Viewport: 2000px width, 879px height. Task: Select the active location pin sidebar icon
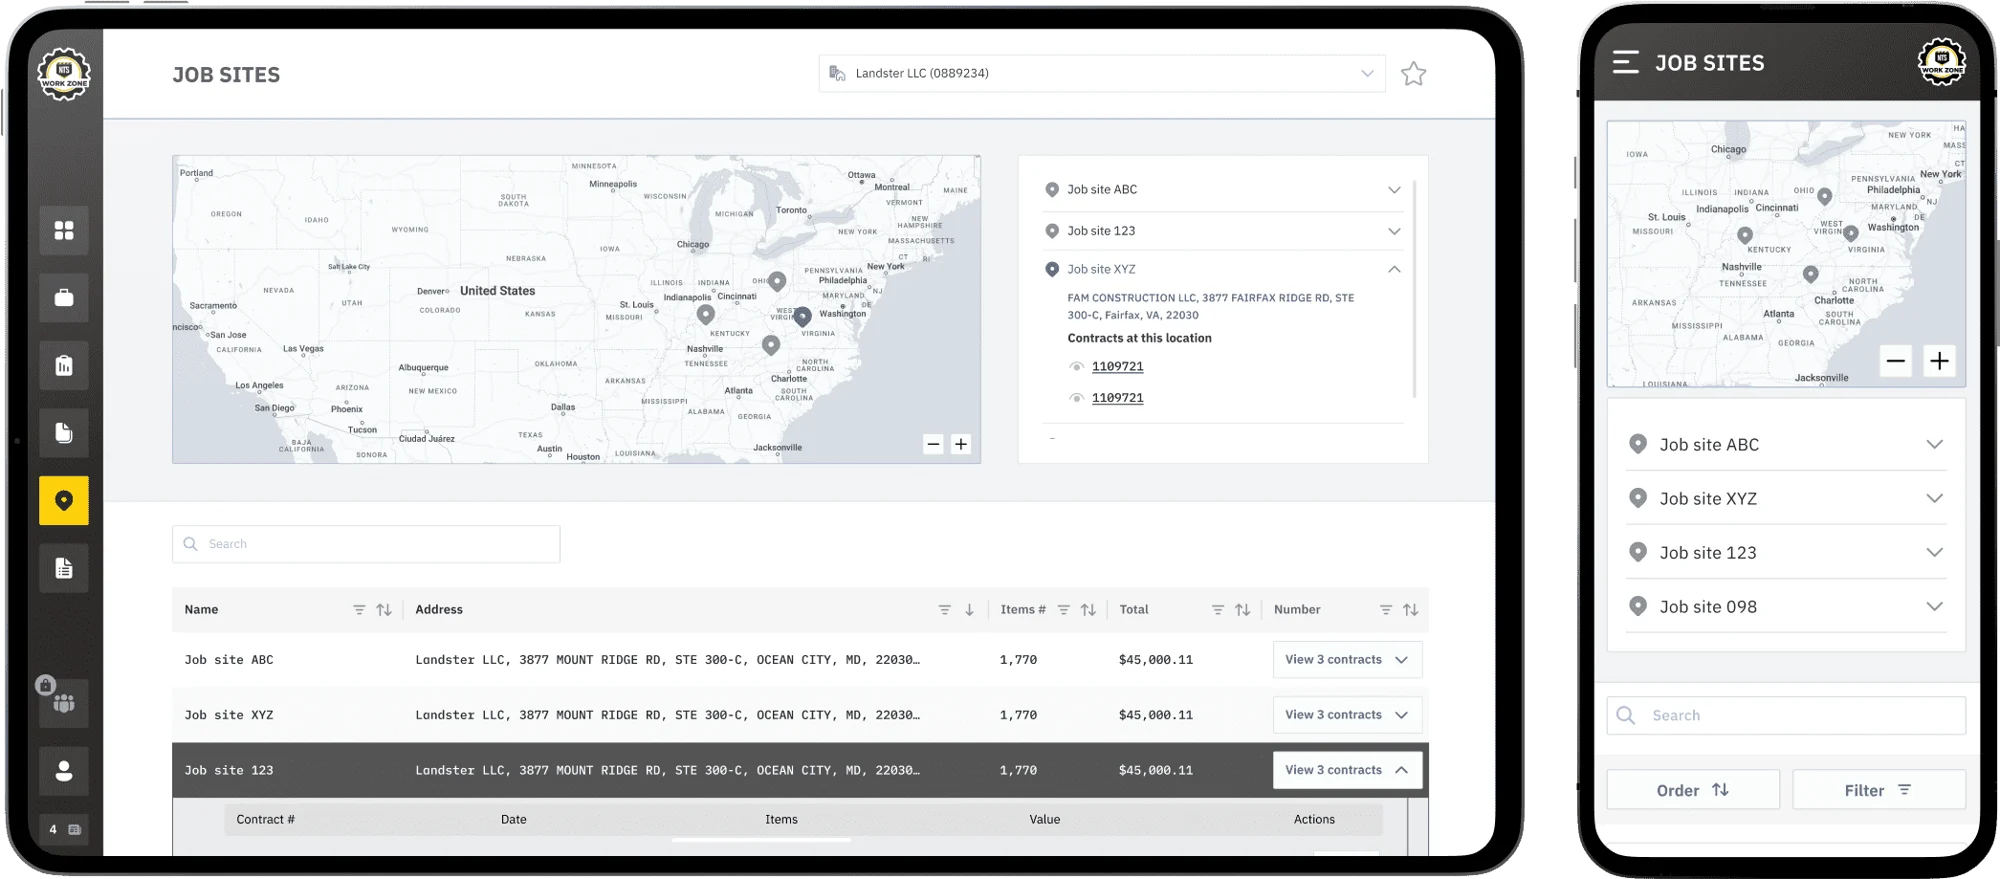click(64, 500)
